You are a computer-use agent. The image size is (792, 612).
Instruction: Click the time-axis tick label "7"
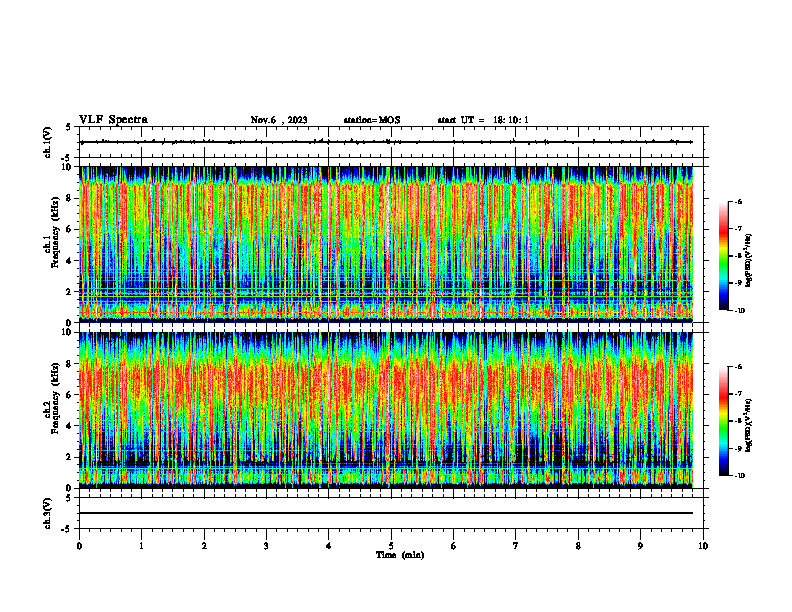516,546
